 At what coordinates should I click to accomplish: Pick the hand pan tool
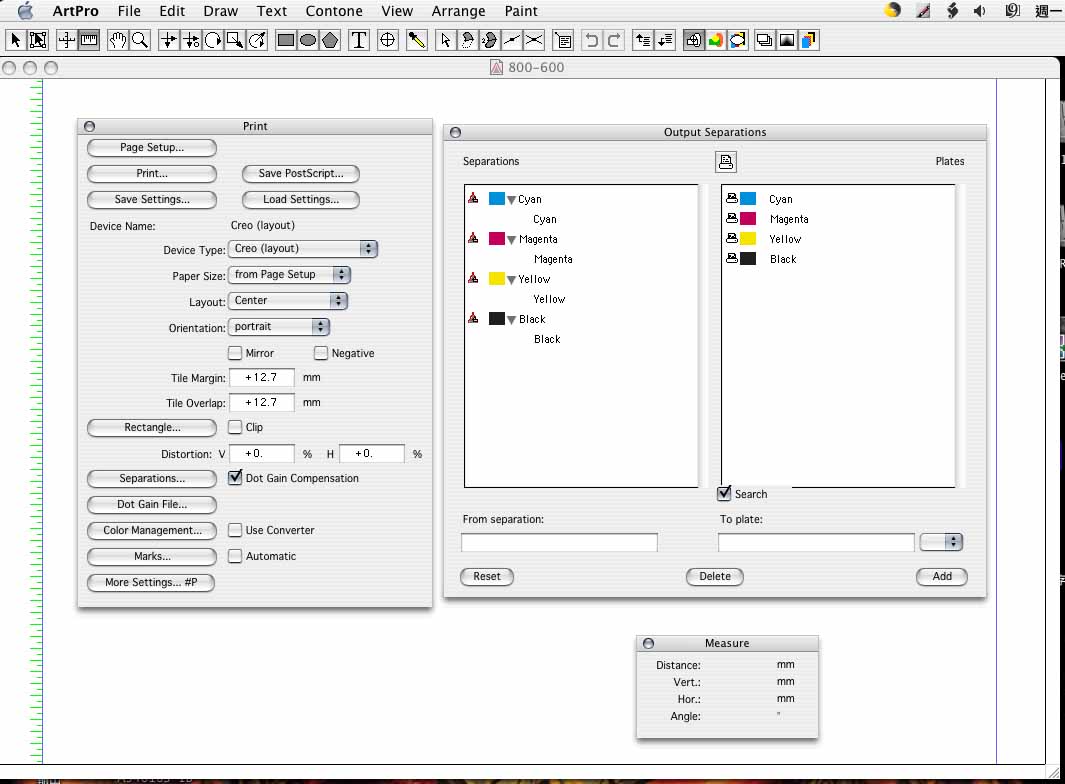click(118, 40)
